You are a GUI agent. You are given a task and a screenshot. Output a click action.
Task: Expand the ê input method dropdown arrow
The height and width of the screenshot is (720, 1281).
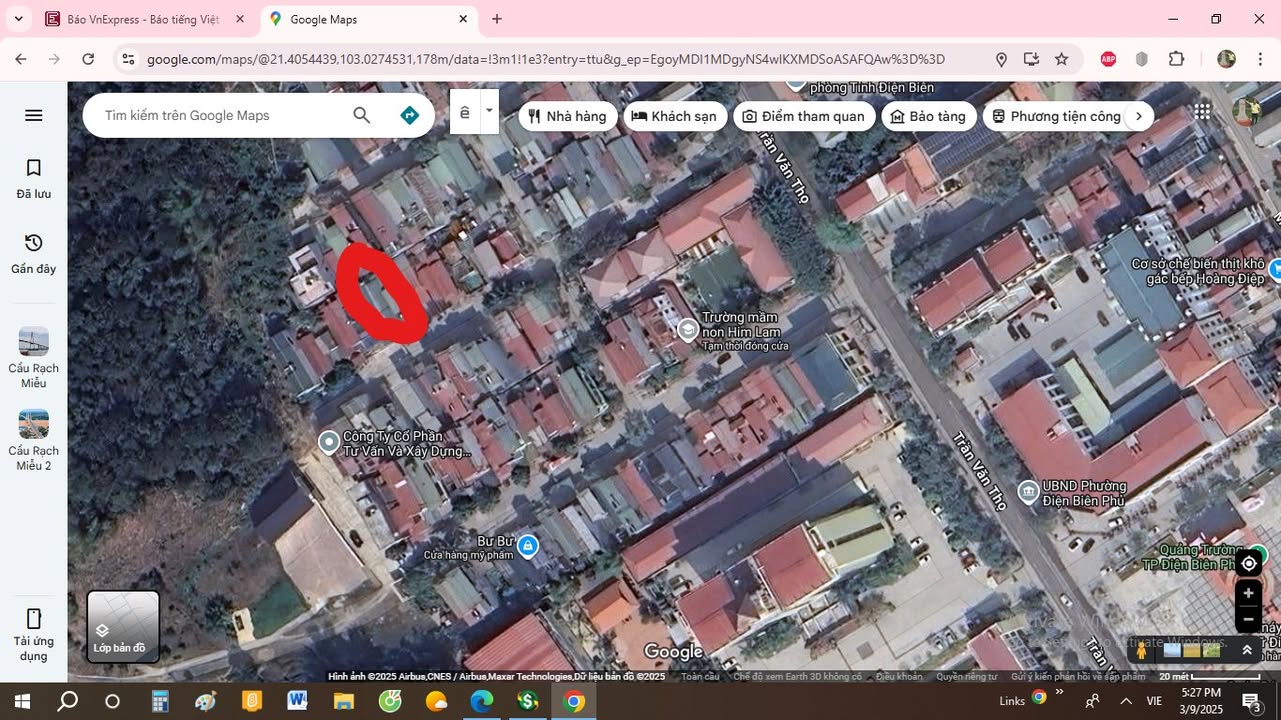pos(488,111)
